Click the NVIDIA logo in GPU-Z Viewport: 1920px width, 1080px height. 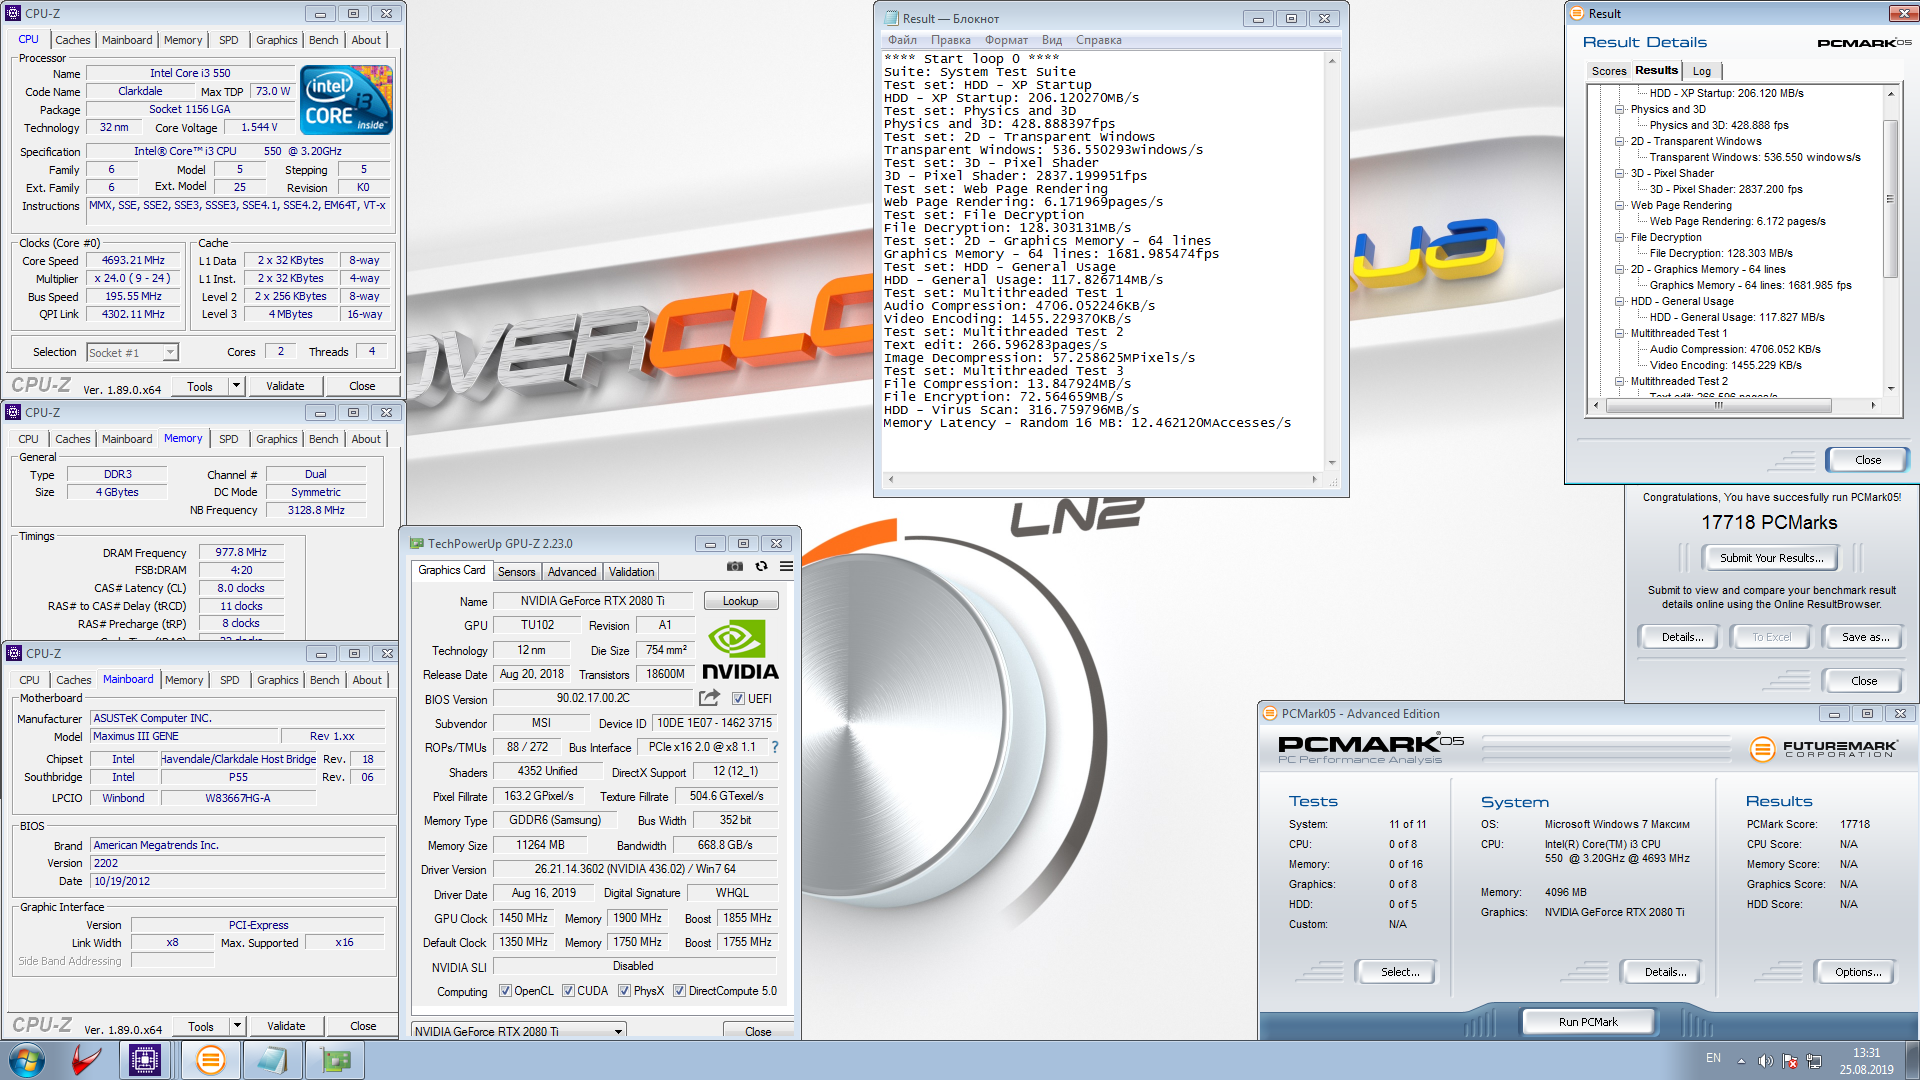739,650
